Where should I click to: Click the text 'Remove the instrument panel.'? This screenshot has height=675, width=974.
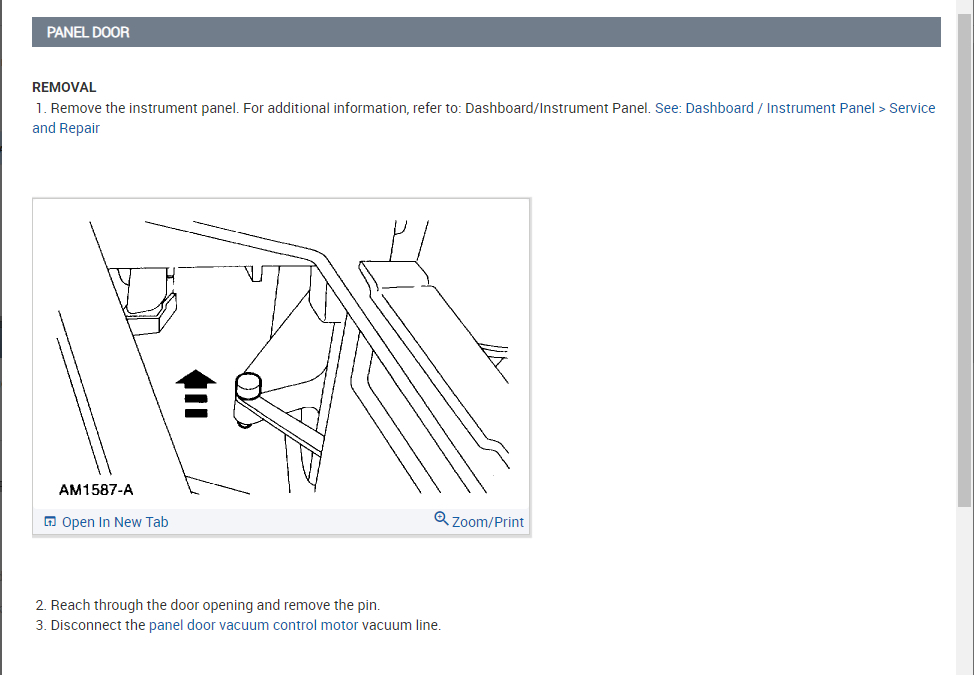coord(144,108)
